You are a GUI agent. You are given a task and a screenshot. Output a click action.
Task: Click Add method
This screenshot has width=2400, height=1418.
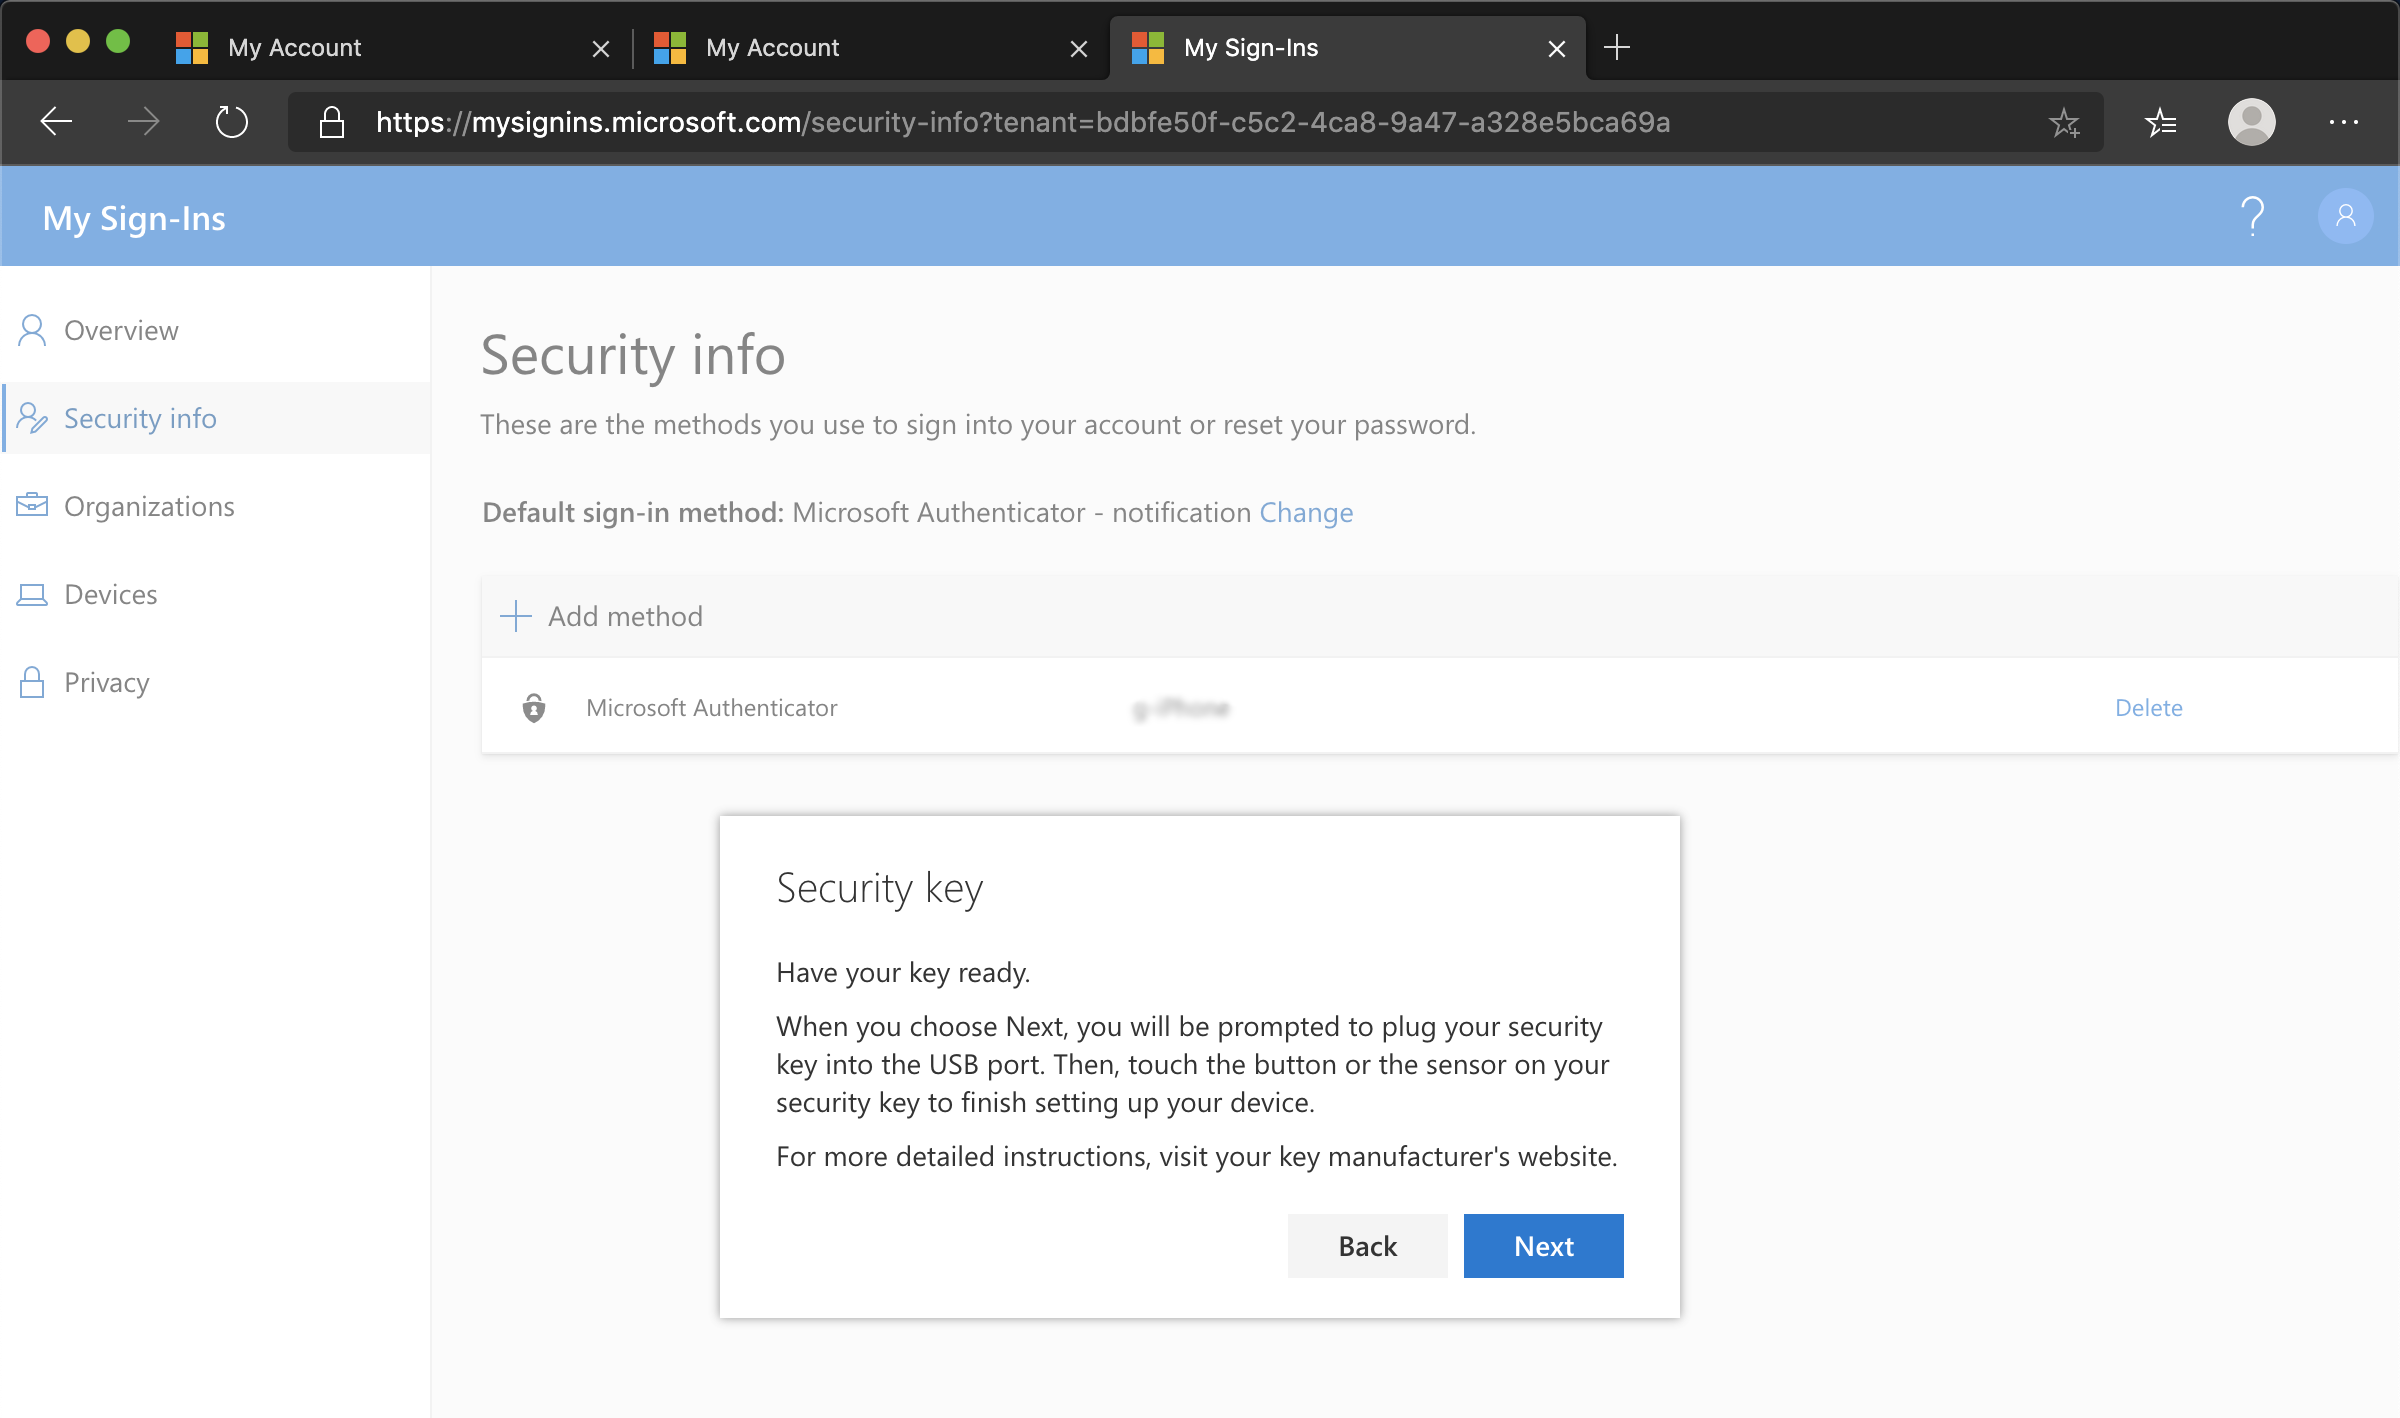pyautogui.click(x=601, y=616)
